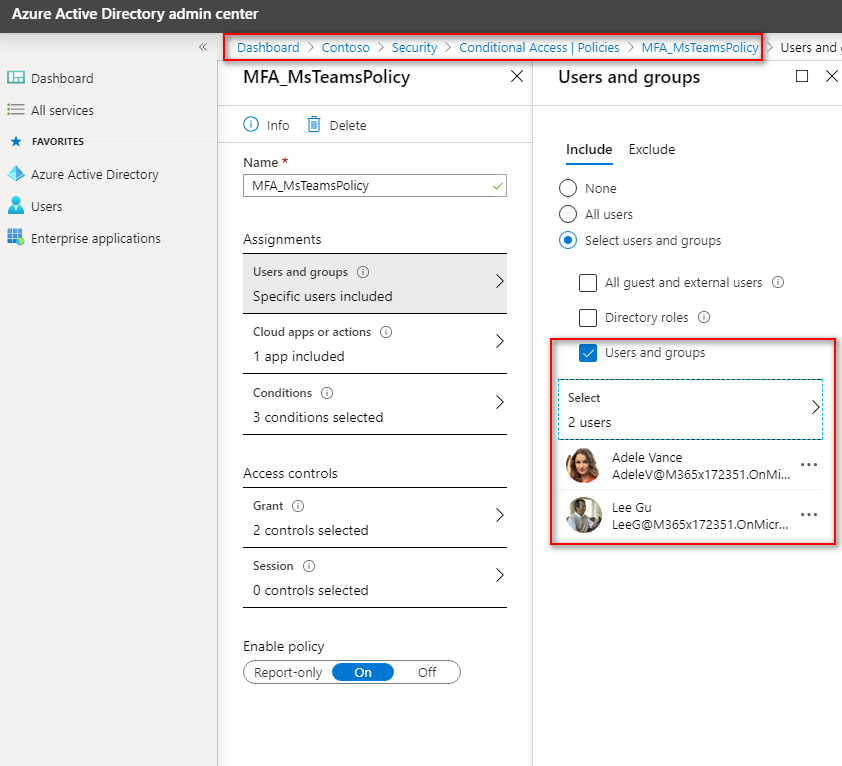The image size is (842, 766).
Task: Click '1 app included' text
Action: (299, 356)
